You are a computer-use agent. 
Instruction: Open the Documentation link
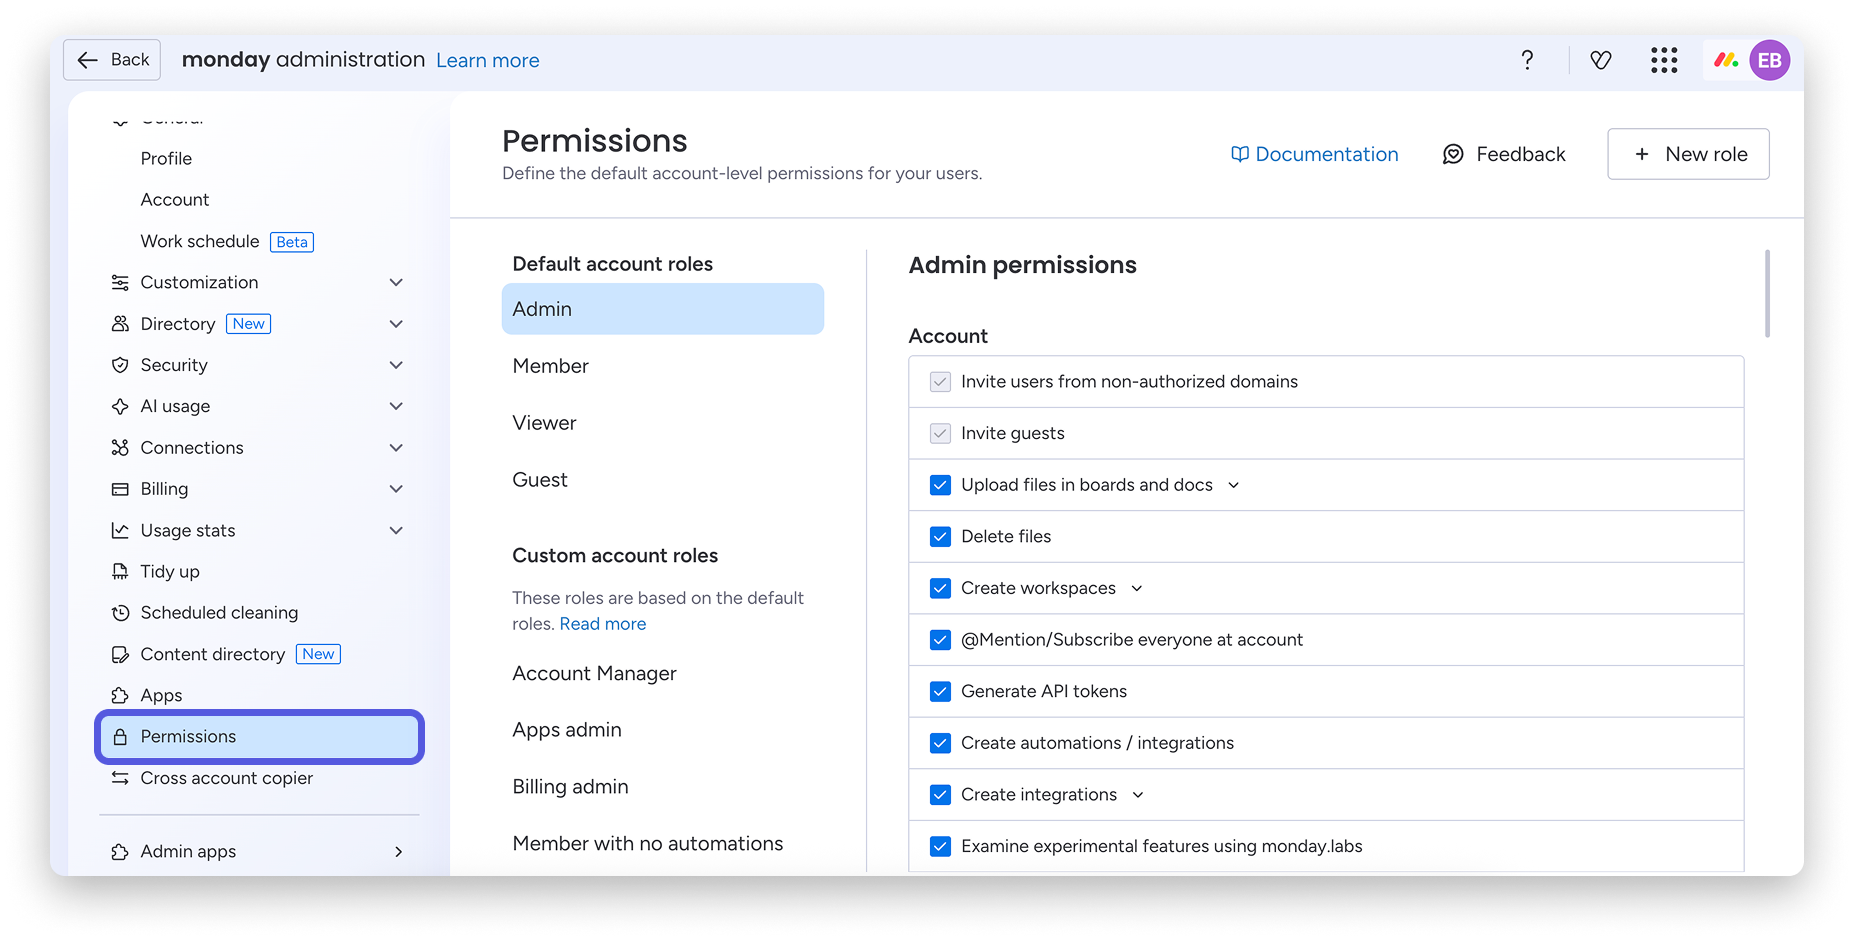1314,154
